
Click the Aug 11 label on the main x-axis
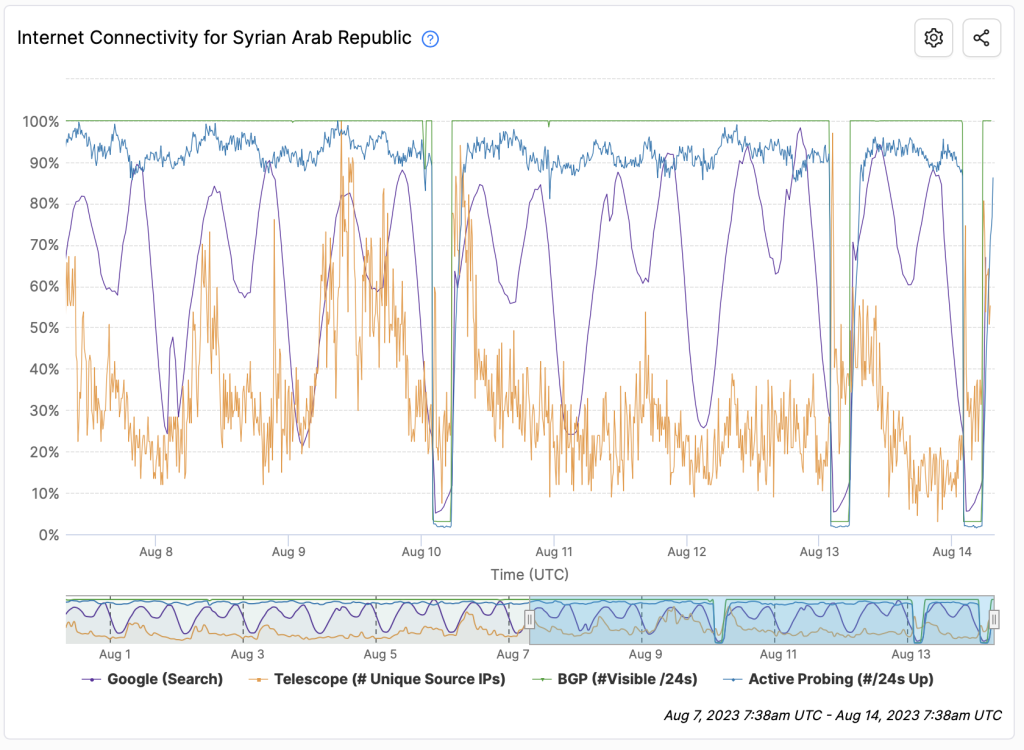[554, 551]
